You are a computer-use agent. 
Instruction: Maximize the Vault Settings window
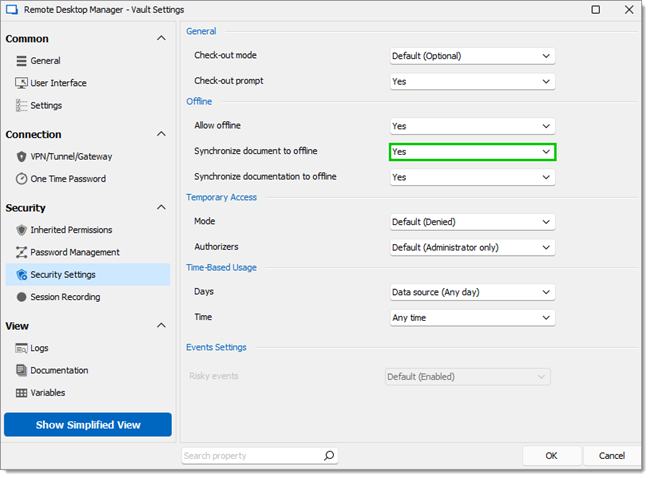click(596, 10)
